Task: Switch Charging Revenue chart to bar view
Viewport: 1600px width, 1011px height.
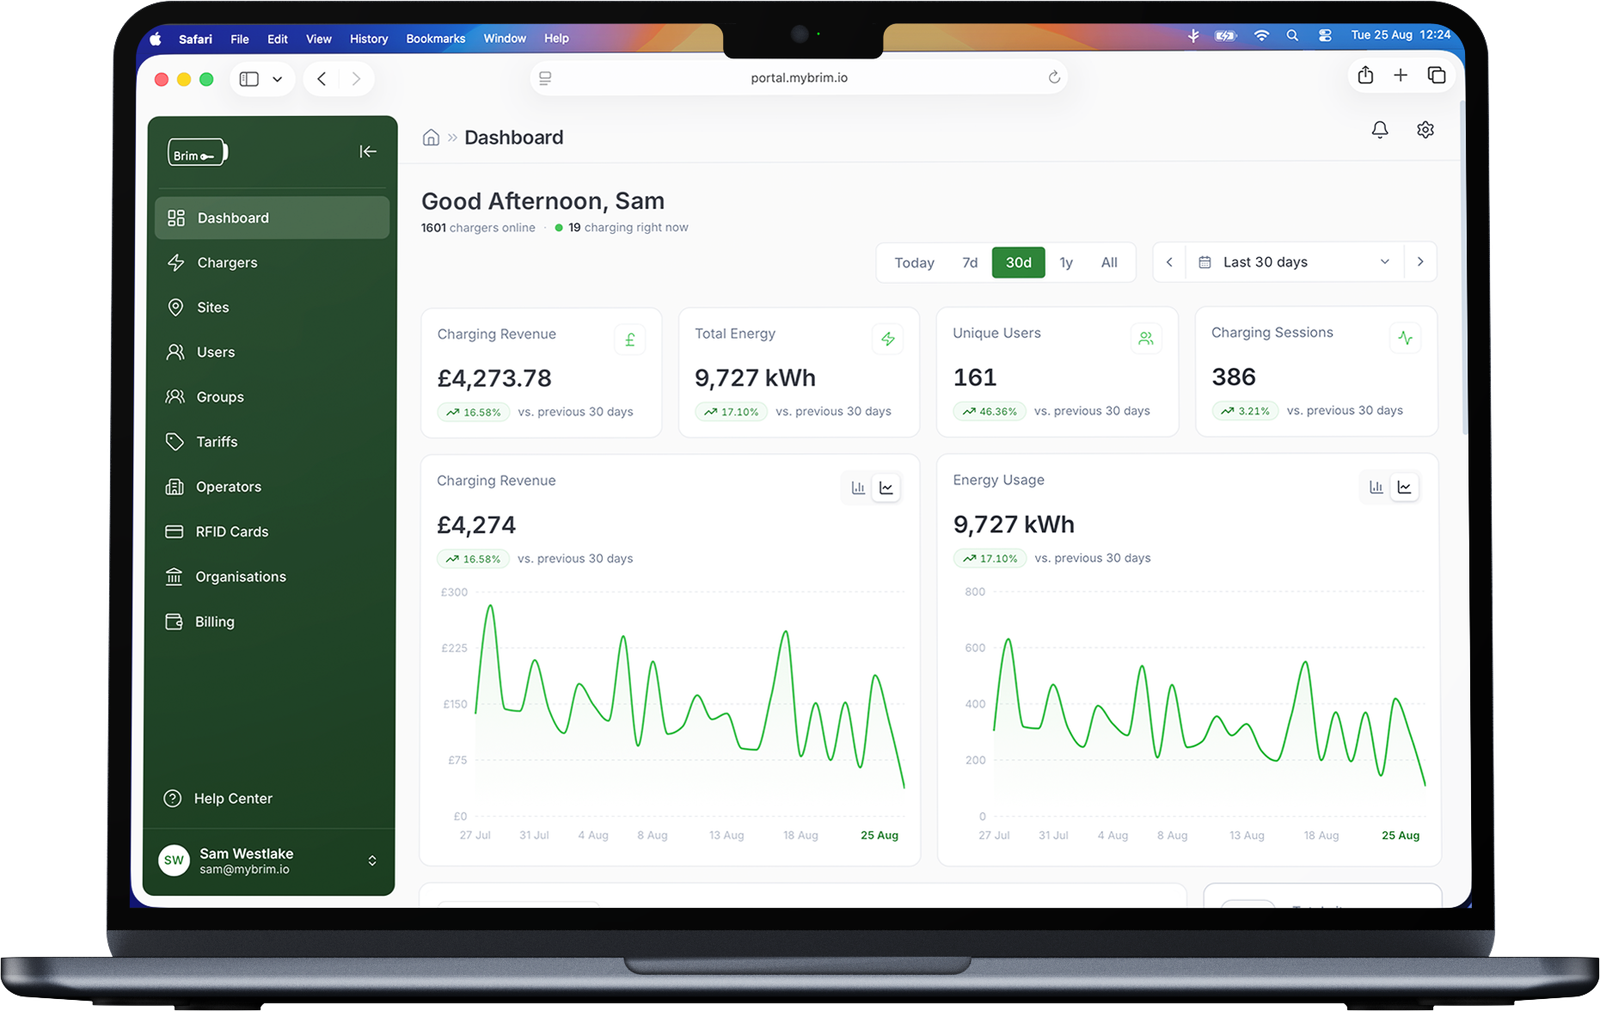Action: point(858,488)
